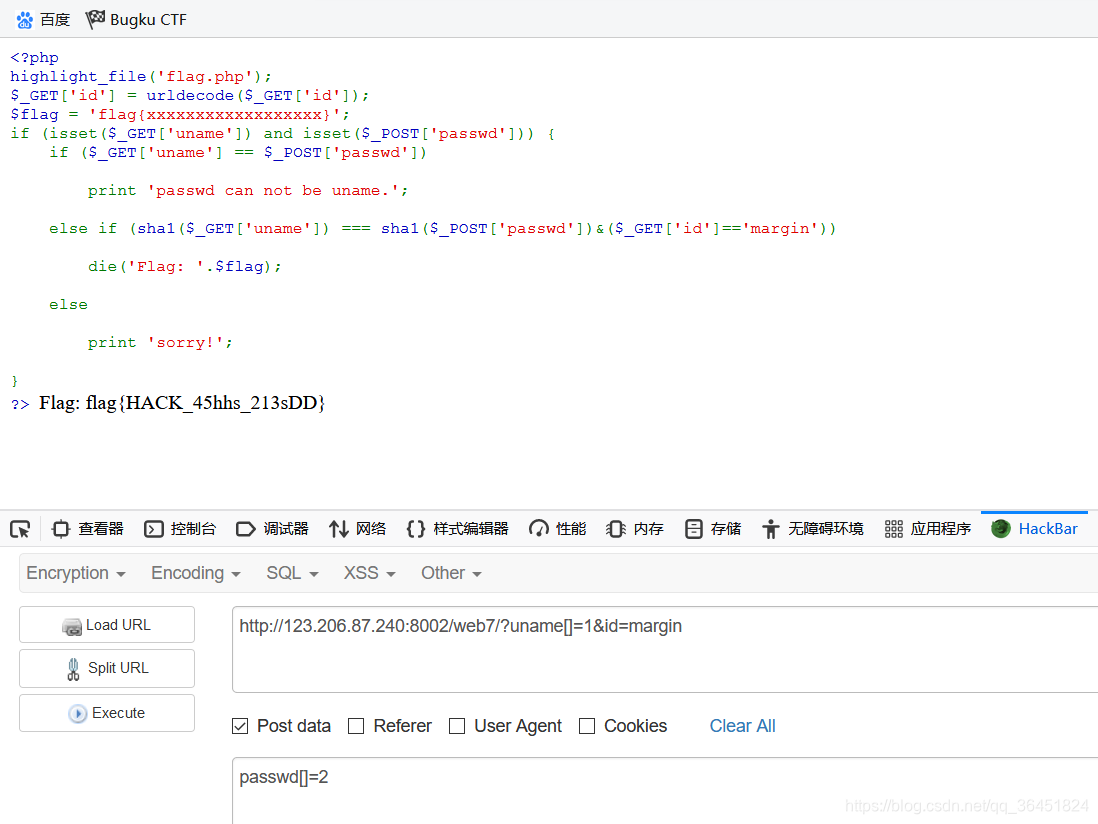Image resolution: width=1098 pixels, height=824 pixels.
Task: Open the Other dropdown menu
Action: tap(451, 573)
